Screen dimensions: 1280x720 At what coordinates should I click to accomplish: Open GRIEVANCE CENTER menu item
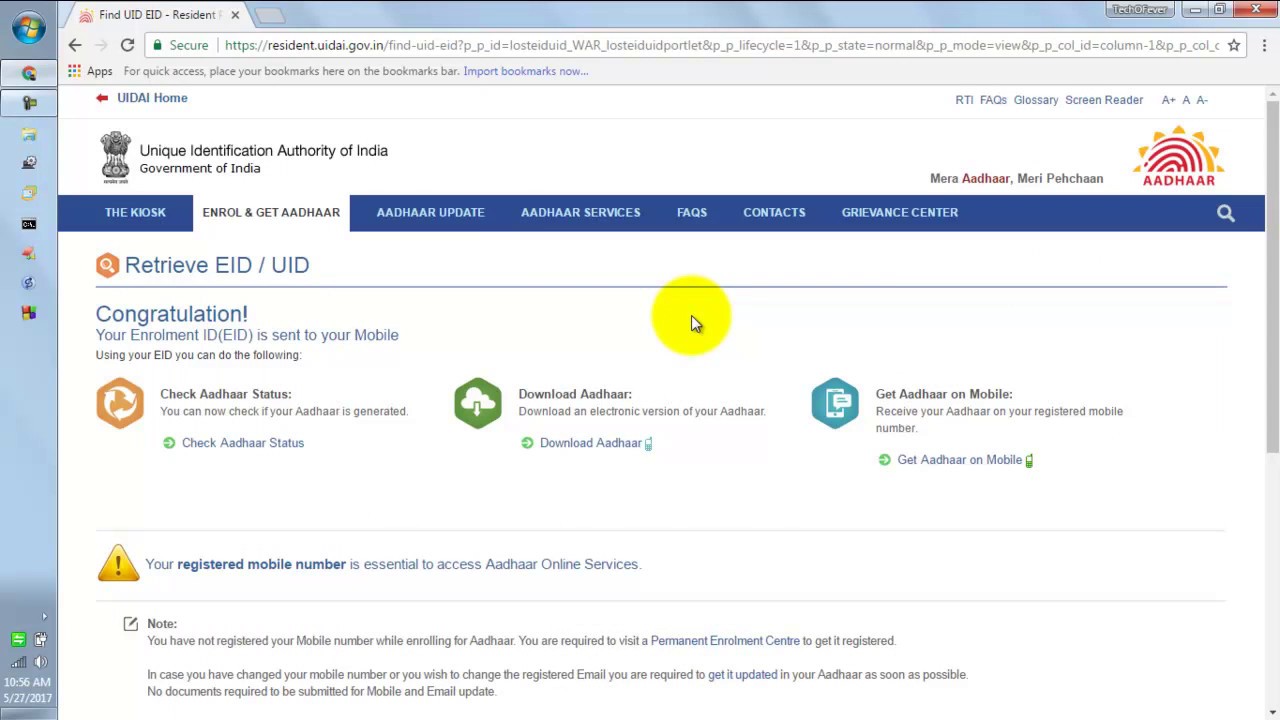(900, 213)
